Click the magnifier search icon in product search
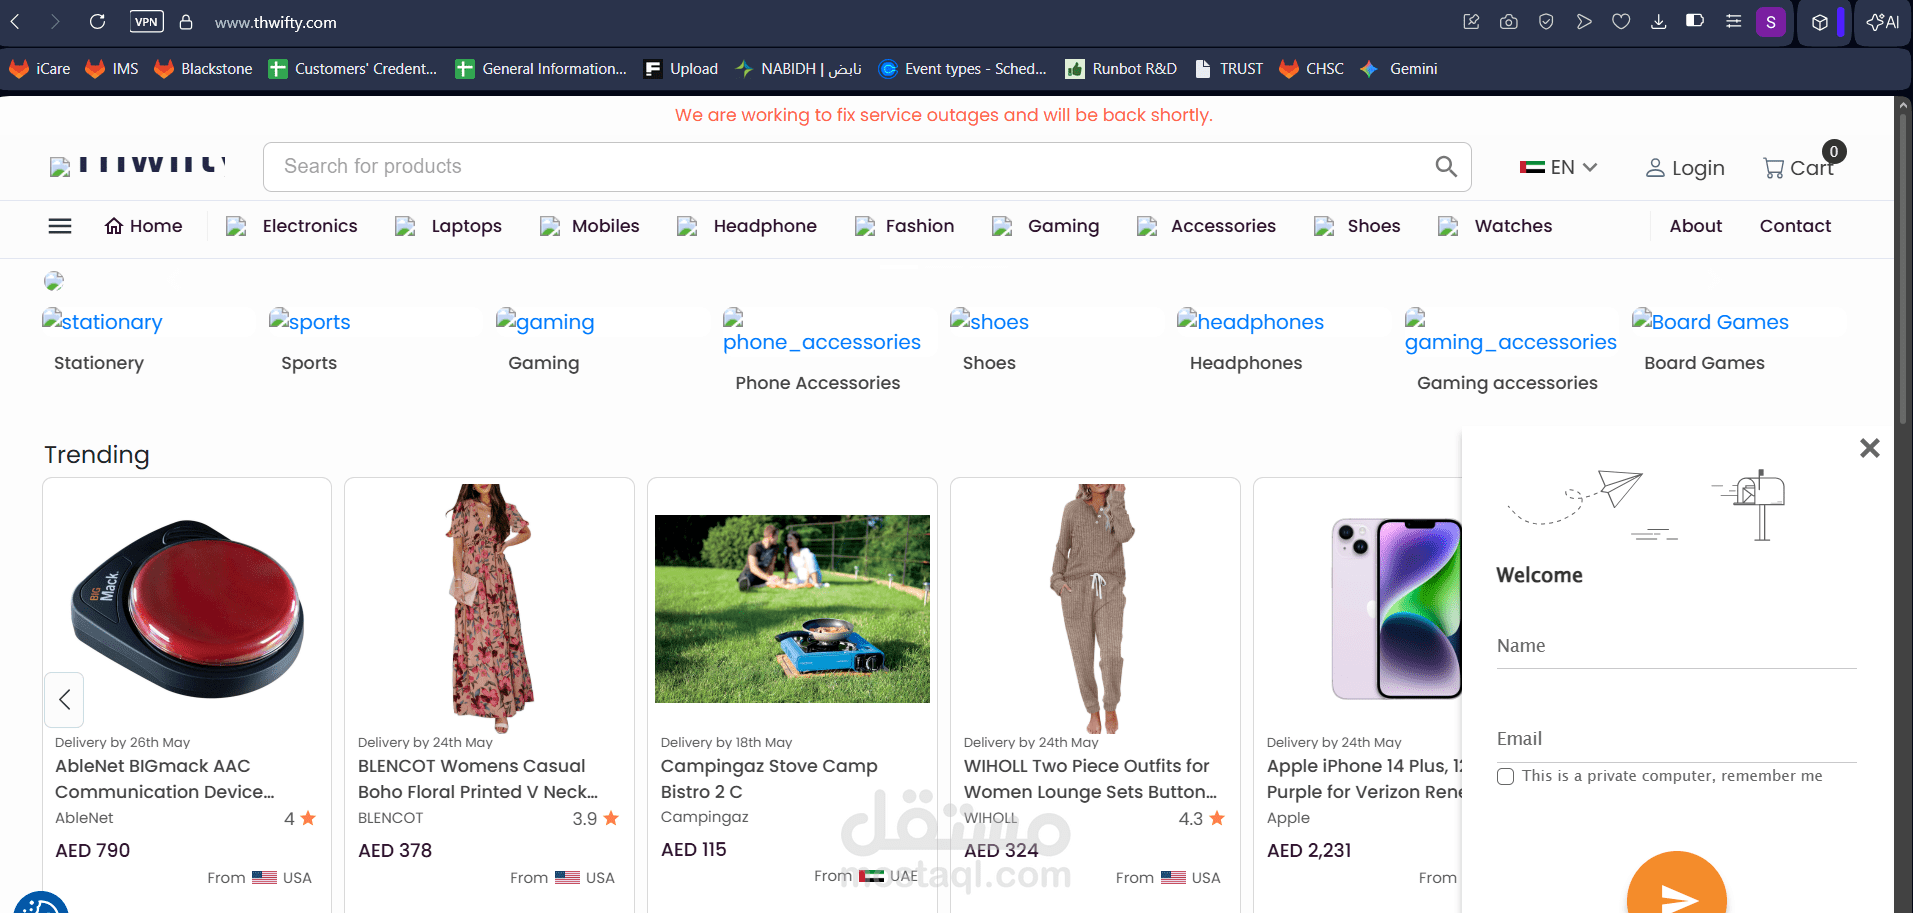Viewport: 1913px width, 913px height. tap(1446, 166)
